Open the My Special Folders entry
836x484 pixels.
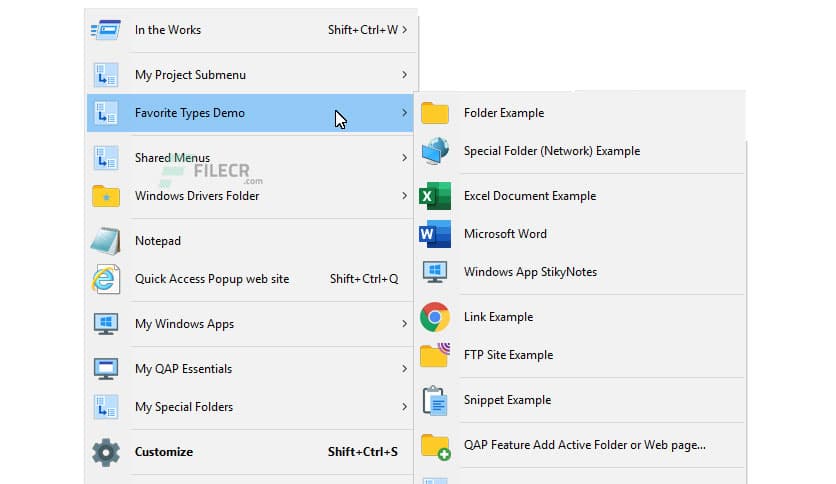coord(250,407)
